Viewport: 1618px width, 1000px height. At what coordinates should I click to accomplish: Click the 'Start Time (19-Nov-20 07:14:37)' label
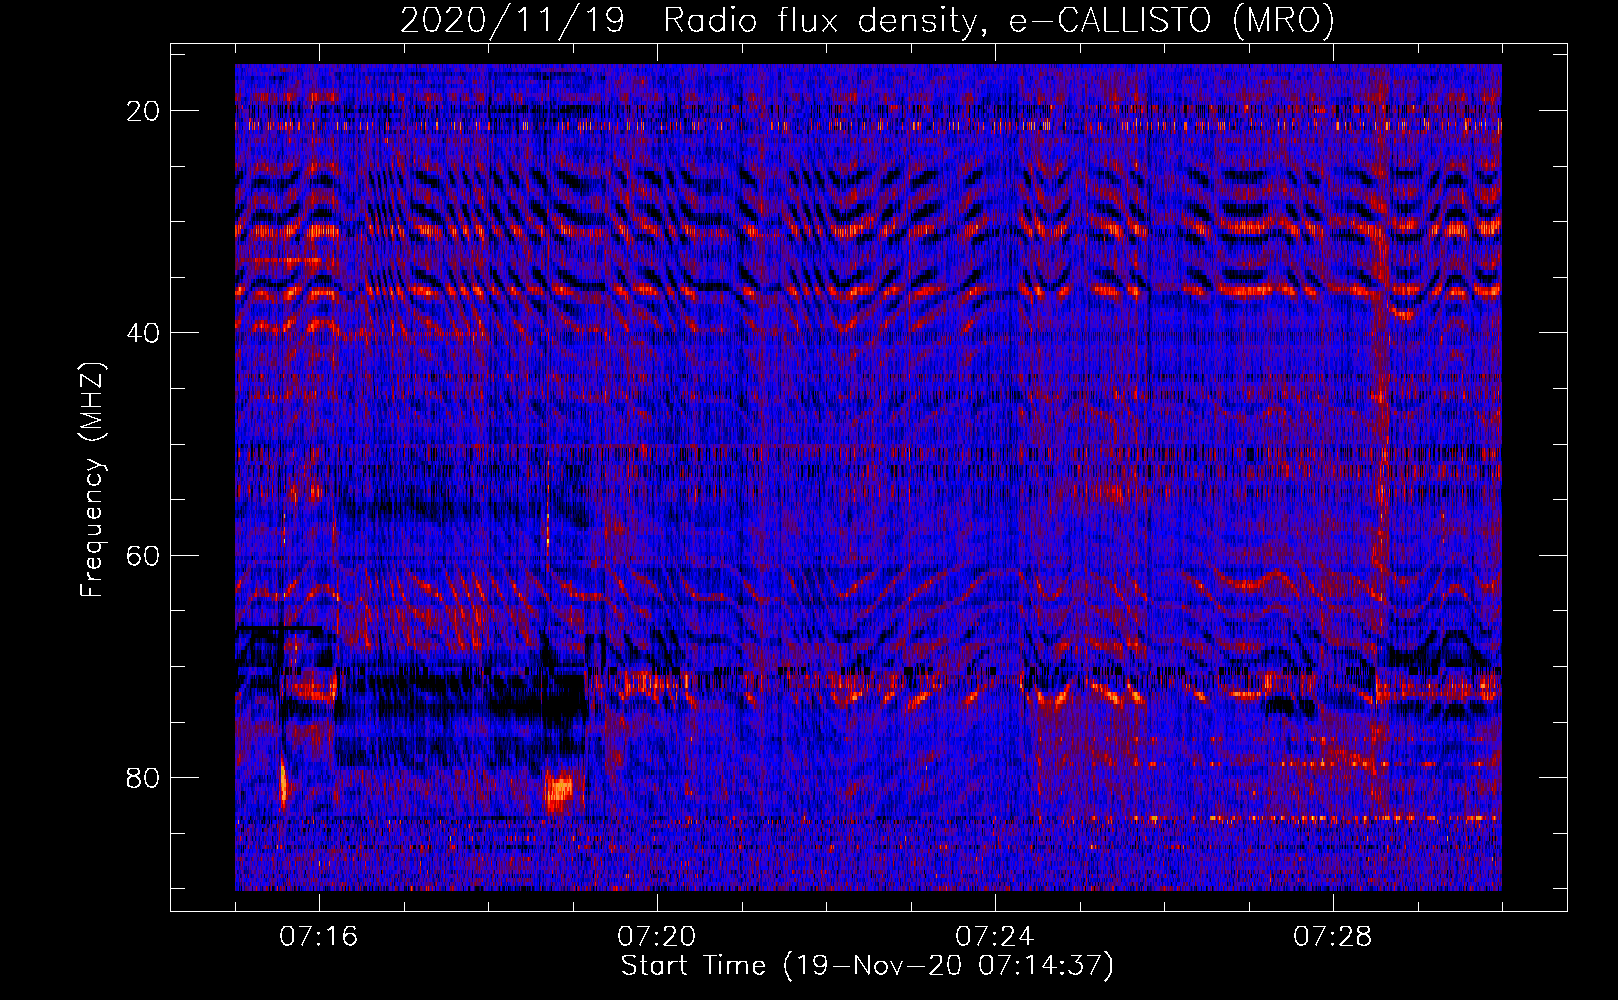867,966
